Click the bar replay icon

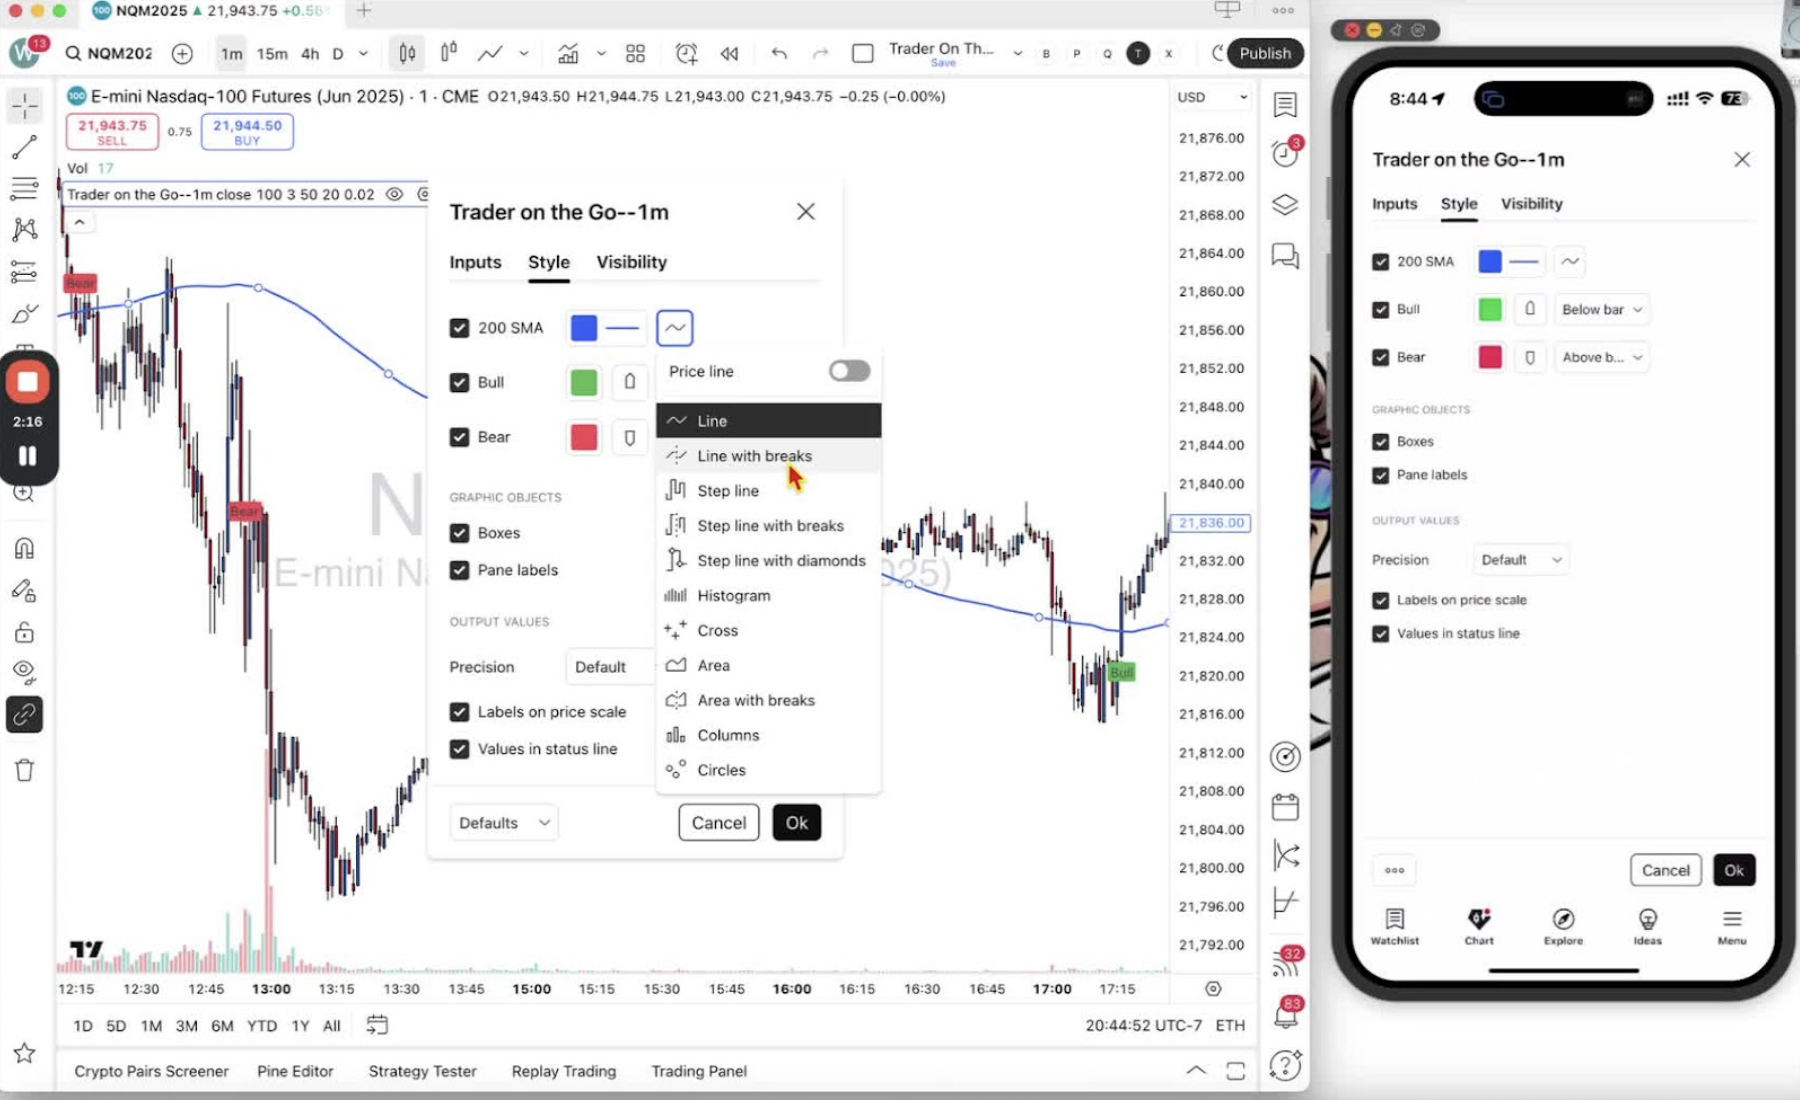[729, 53]
